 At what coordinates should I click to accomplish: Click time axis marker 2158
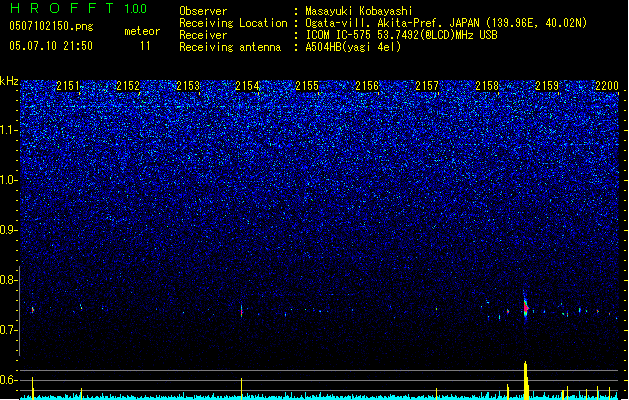click(487, 85)
